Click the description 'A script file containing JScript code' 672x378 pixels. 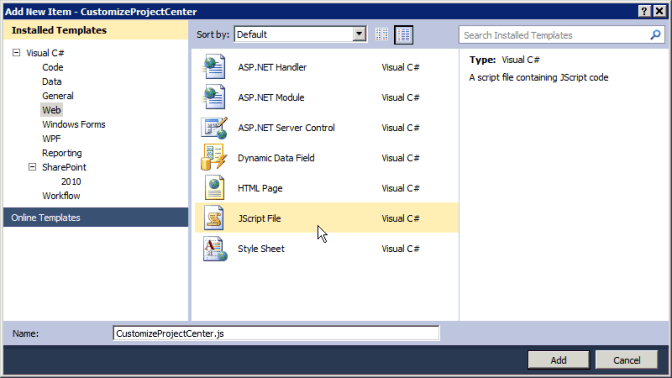click(539, 78)
